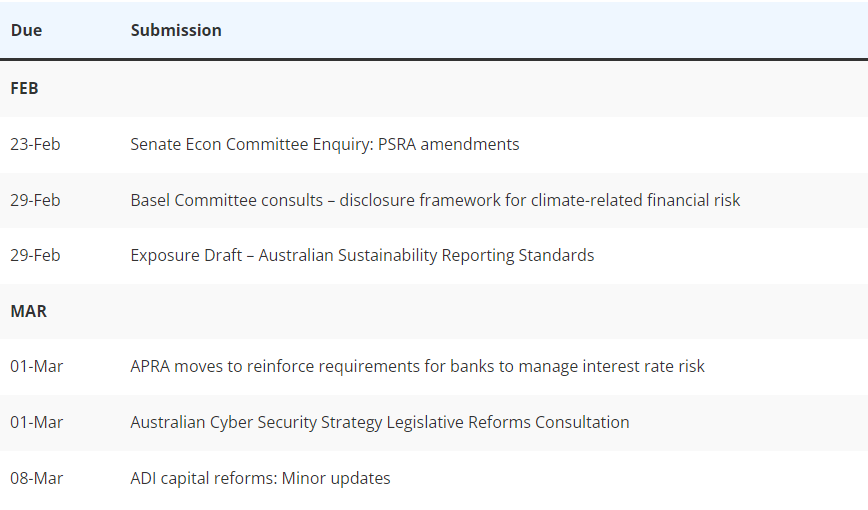Click the Submission column header
Image resolution: width=868 pixels, height=510 pixels.
[176, 30]
